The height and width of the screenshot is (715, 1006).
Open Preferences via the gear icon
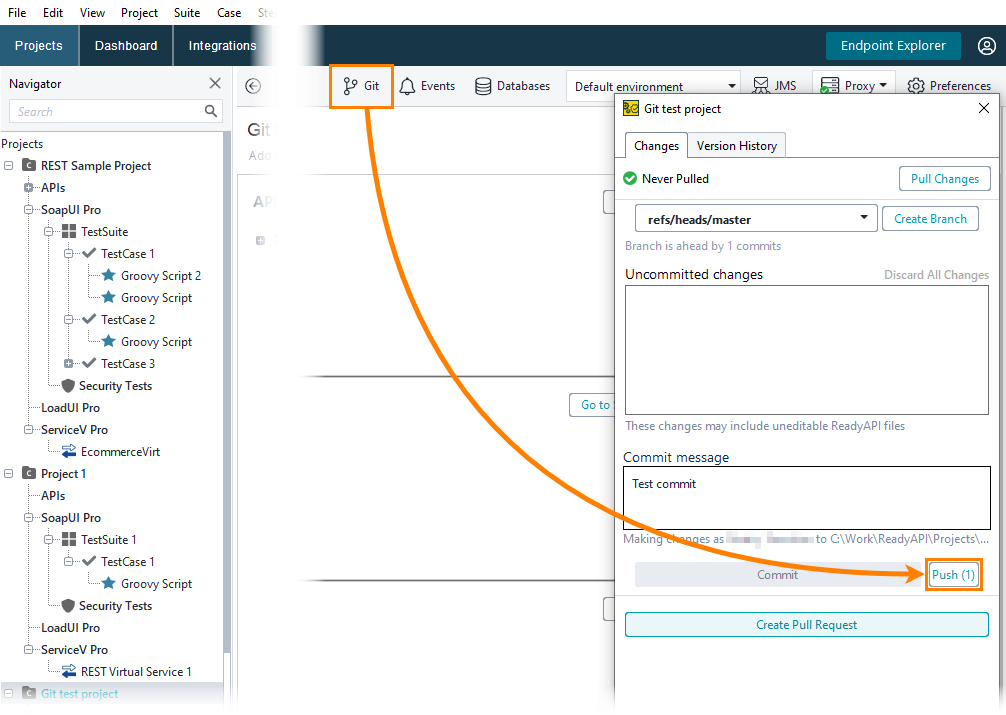[916, 86]
